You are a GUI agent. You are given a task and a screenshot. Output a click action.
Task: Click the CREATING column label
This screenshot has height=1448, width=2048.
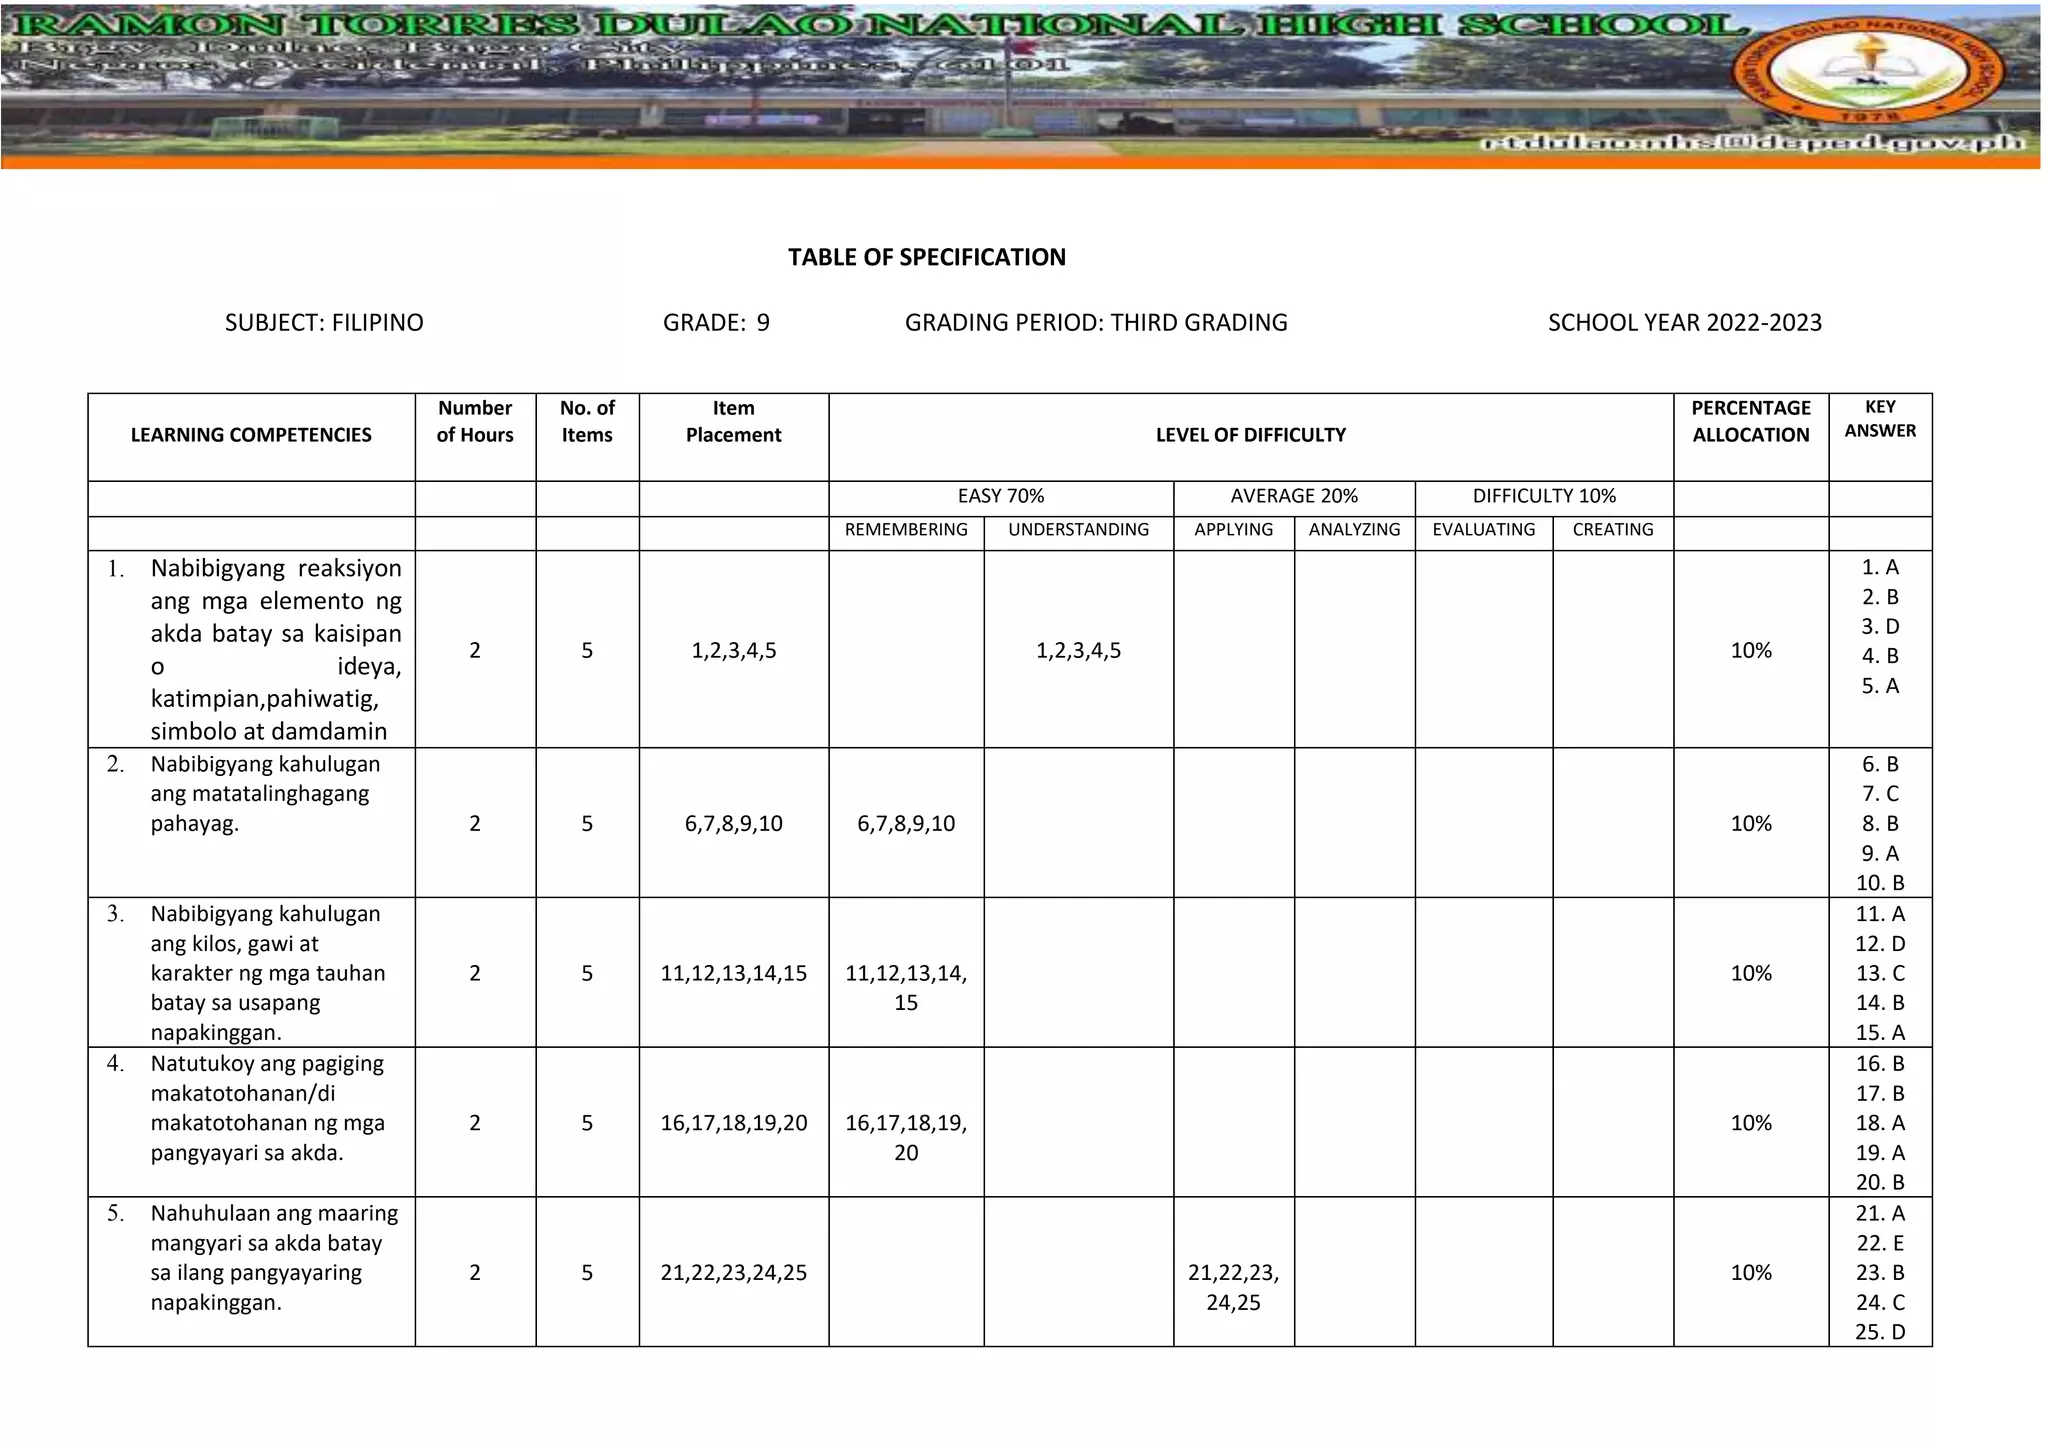pos(1612,530)
